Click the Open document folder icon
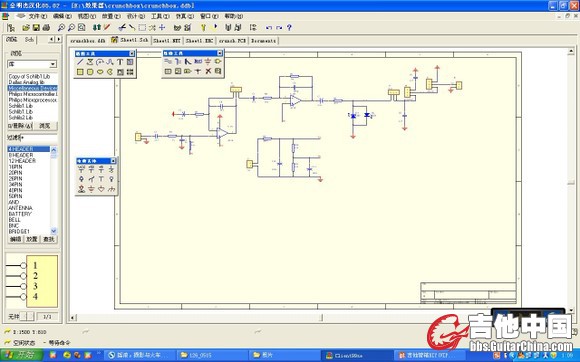Screen dimensions: 580x362 26,27
